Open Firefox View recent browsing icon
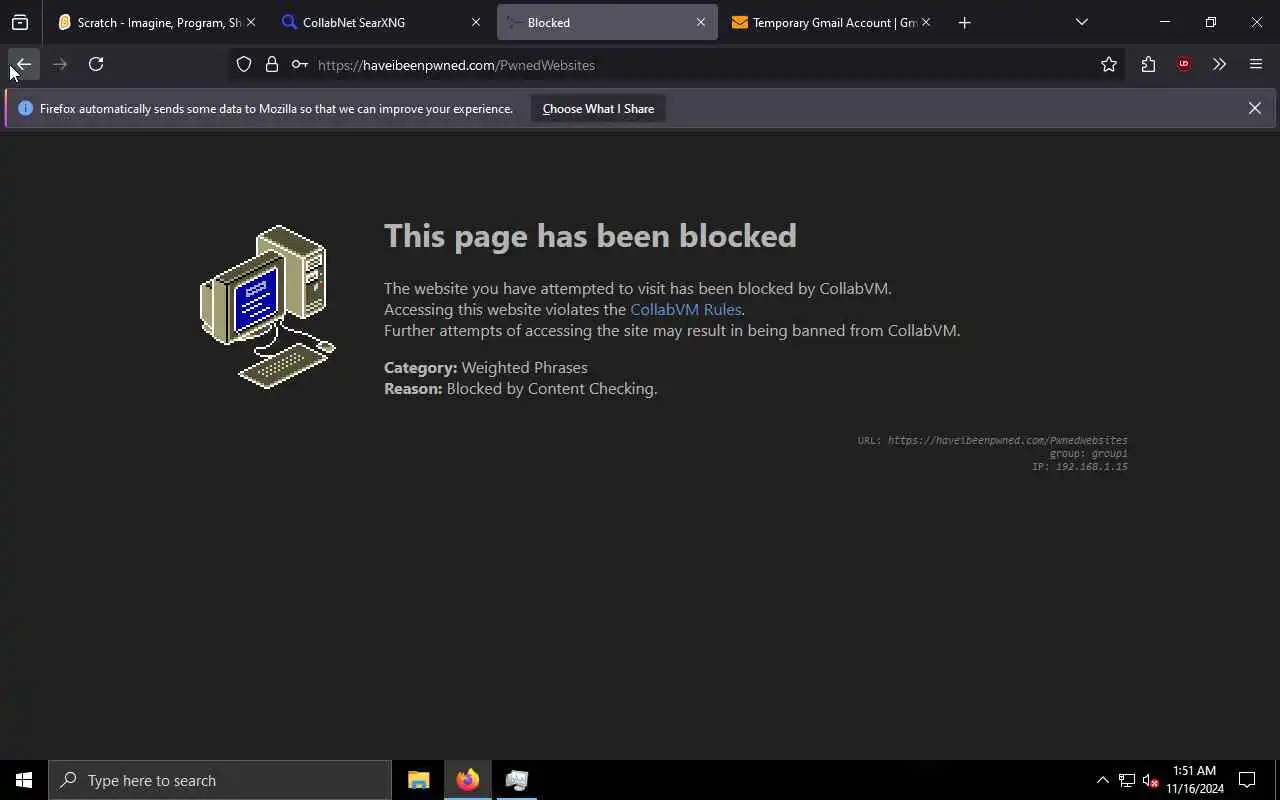 click(x=20, y=22)
